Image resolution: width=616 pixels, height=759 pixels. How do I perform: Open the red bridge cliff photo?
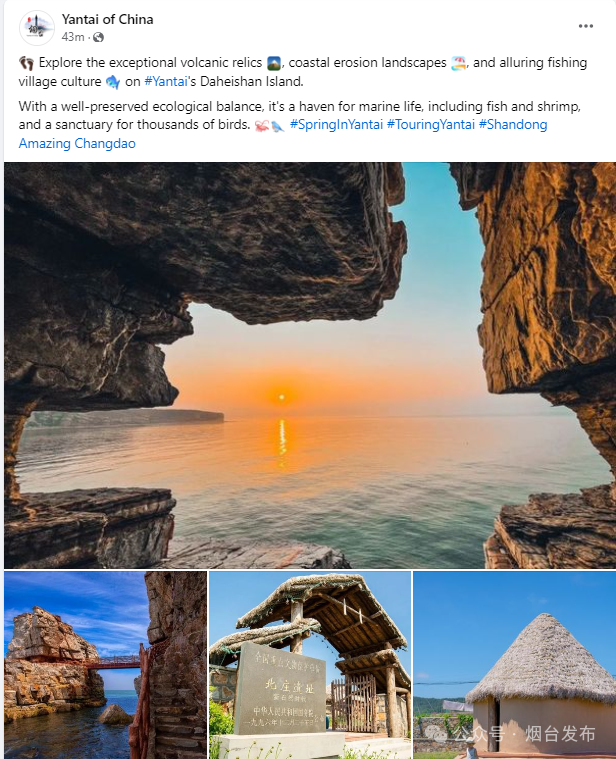point(105,665)
